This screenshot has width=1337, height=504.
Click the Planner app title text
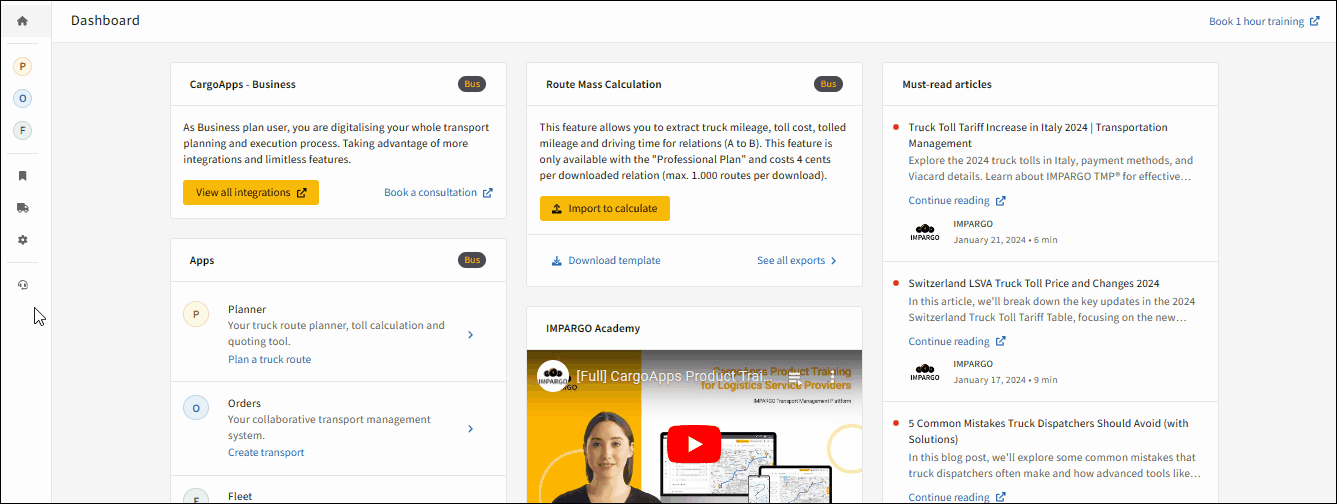click(x=247, y=309)
